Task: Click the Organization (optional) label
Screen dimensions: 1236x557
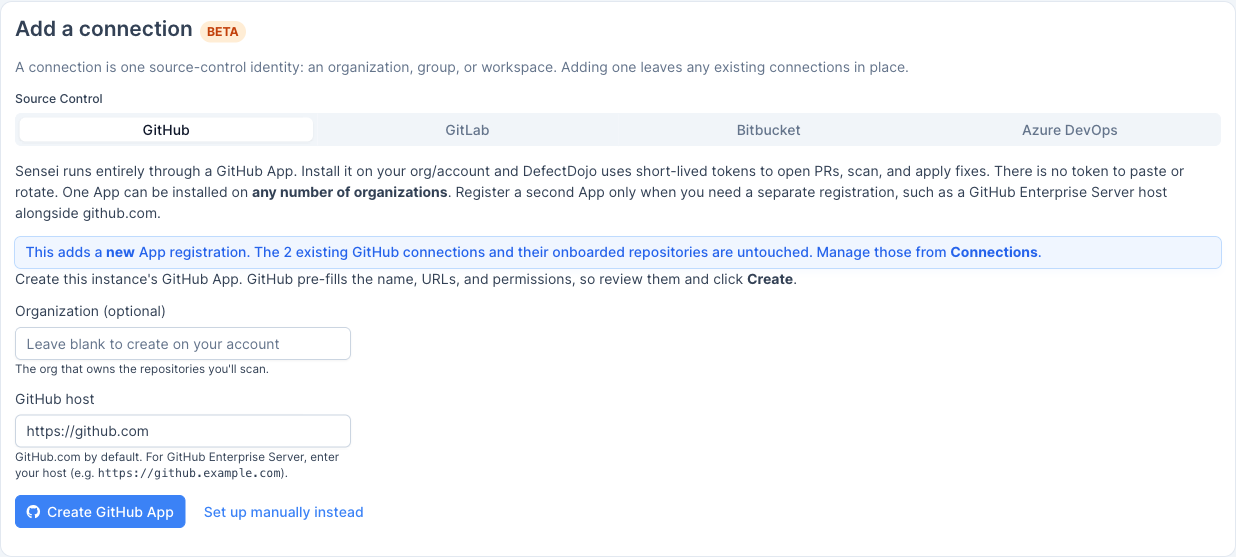Action: [90, 311]
